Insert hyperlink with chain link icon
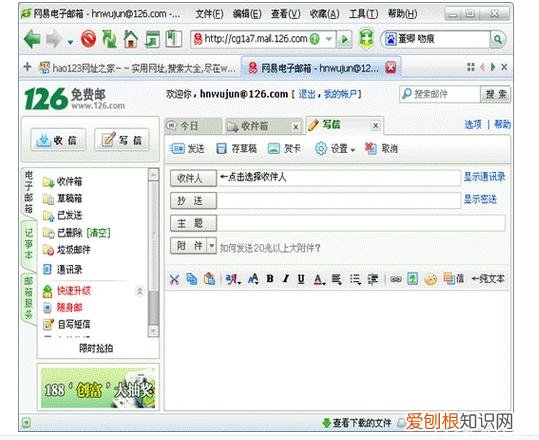Screen dimensions: 539x440 [x=396, y=279]
